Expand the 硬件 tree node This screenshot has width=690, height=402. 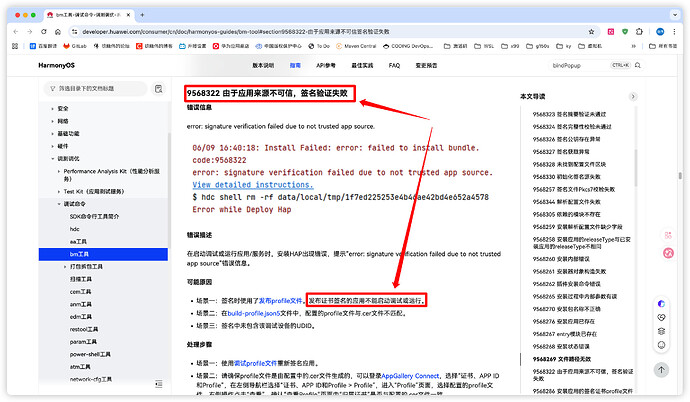tap(52, 146)
